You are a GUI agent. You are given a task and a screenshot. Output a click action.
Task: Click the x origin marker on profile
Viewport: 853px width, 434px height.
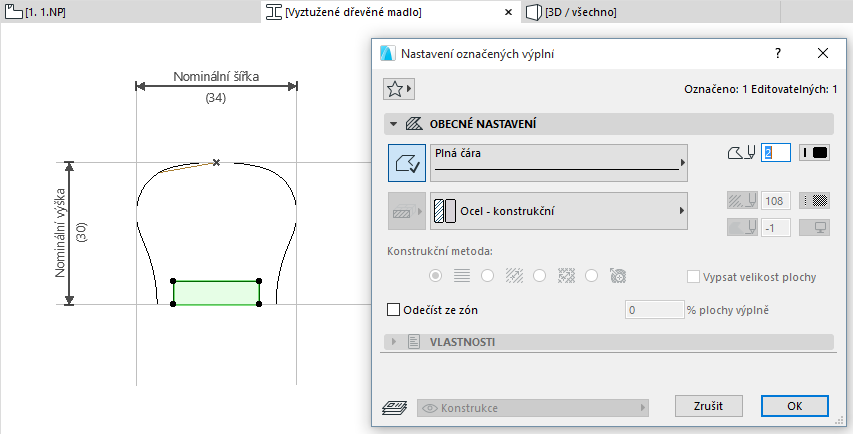coord(217,162)
